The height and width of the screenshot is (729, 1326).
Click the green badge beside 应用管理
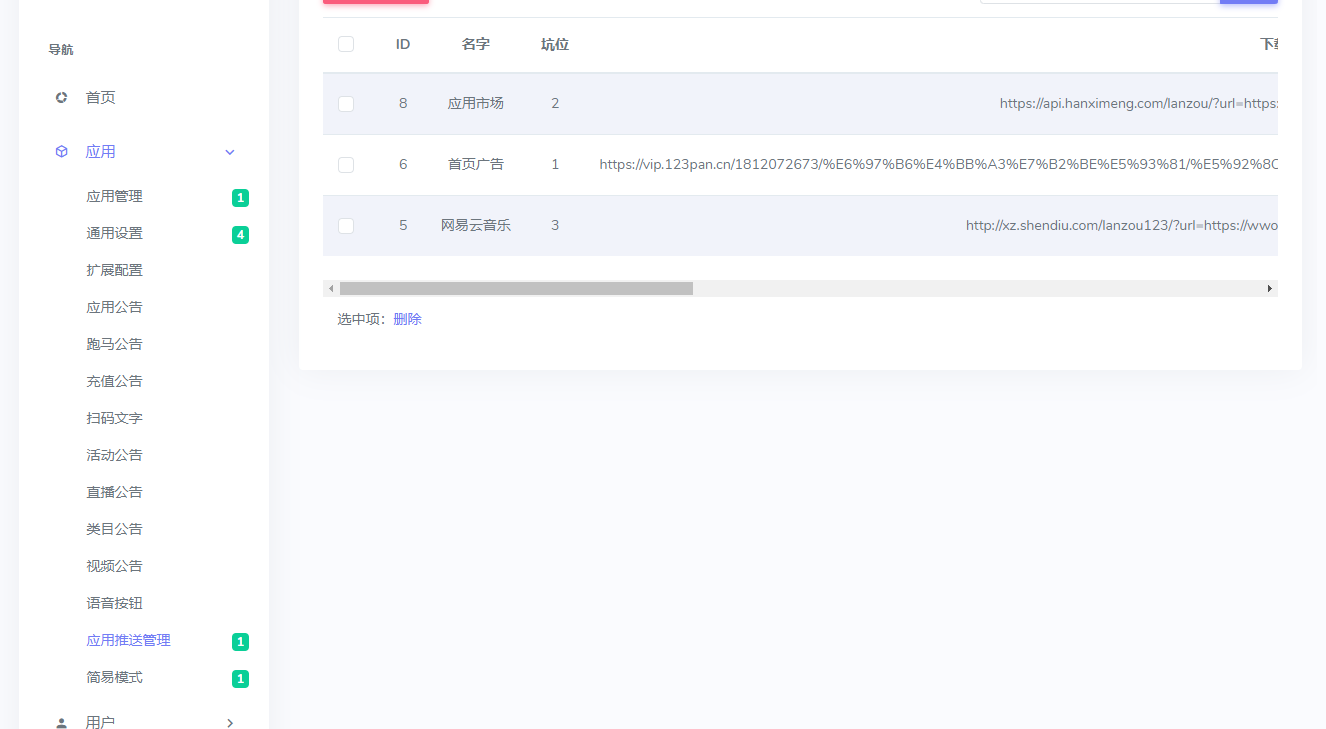click(x=240, y=197)
